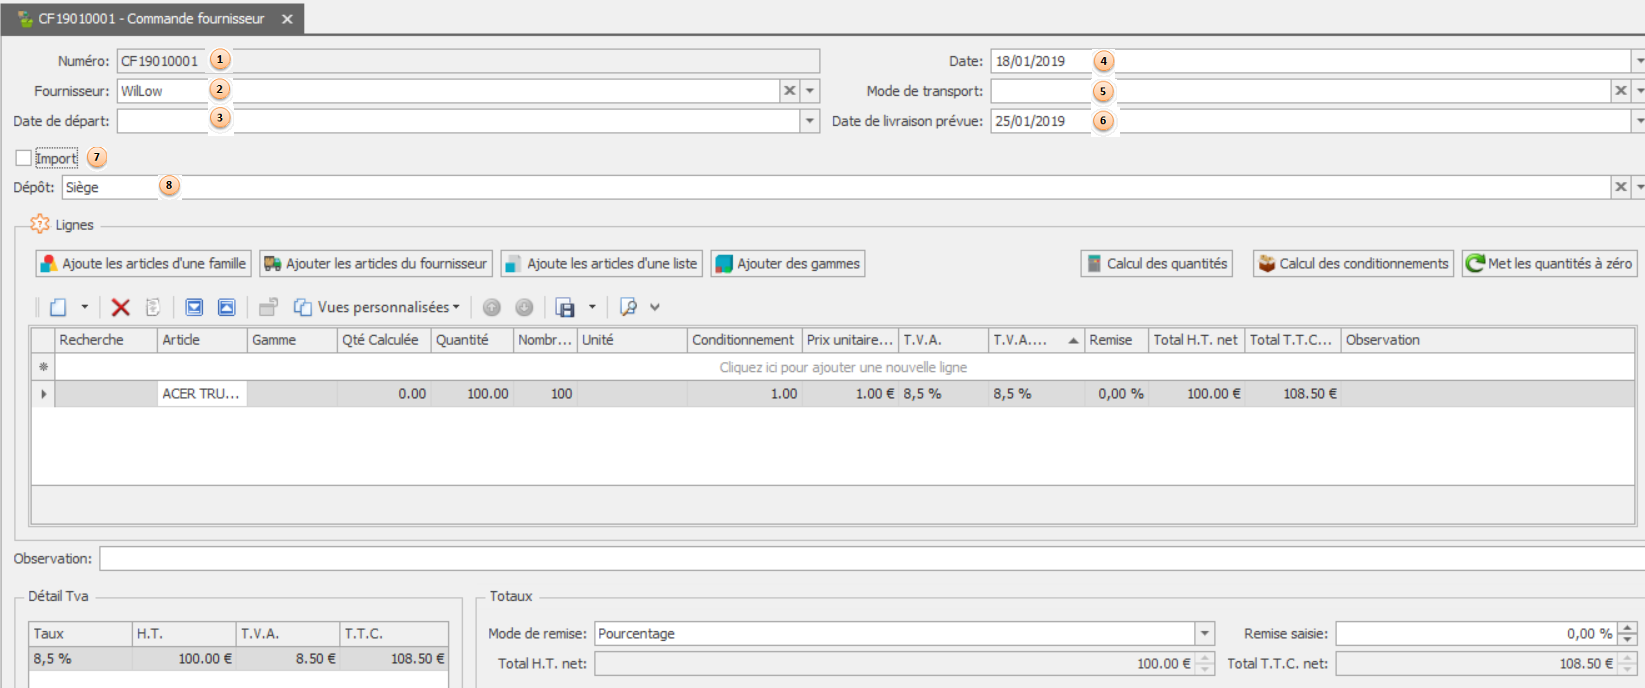Click the expand all rows icon
Viewport: 1645px width, 688px height.
point(195,307)
